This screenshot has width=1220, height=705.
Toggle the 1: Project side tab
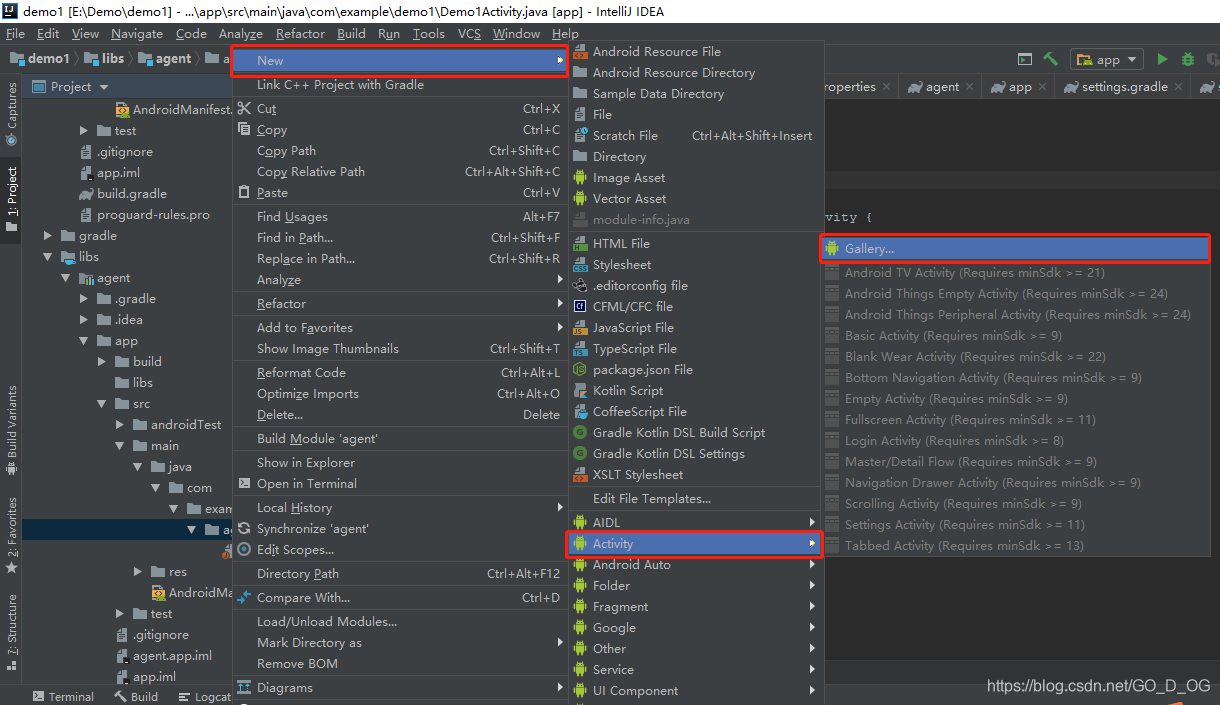click(11, 199)
